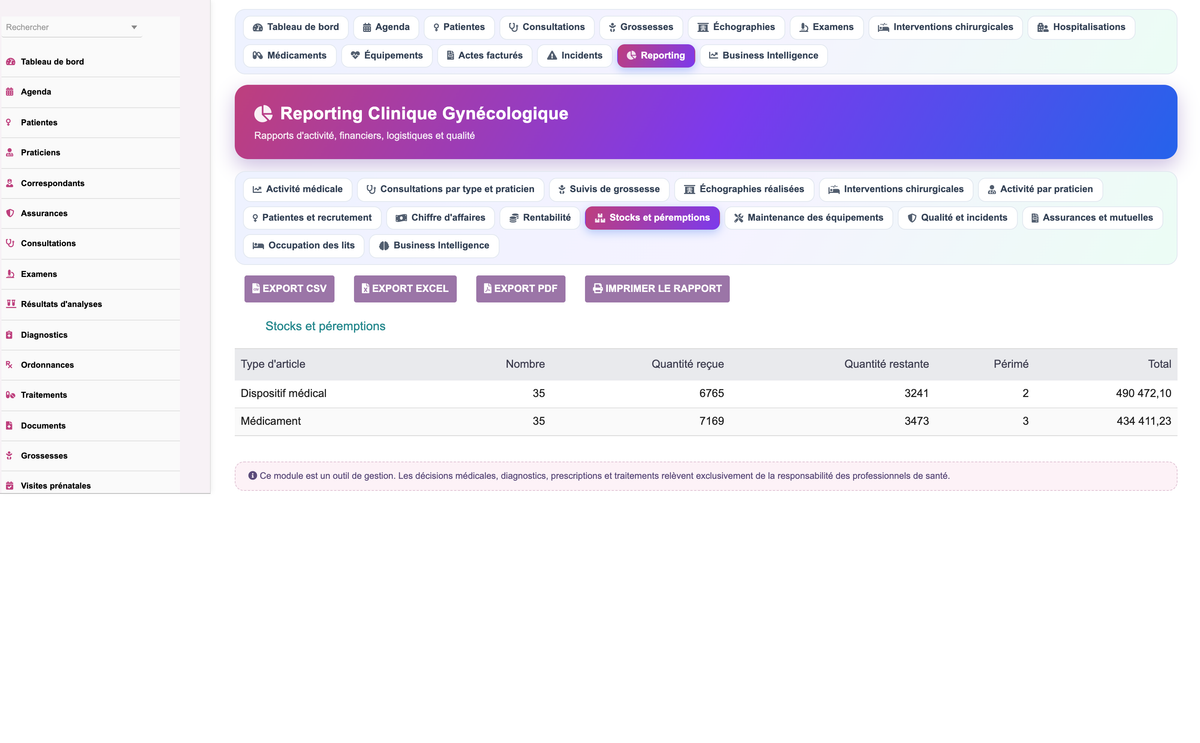Select Stocks et péremptions report tab
Viewport: 1200px width, 743px height.
[652, 218]
